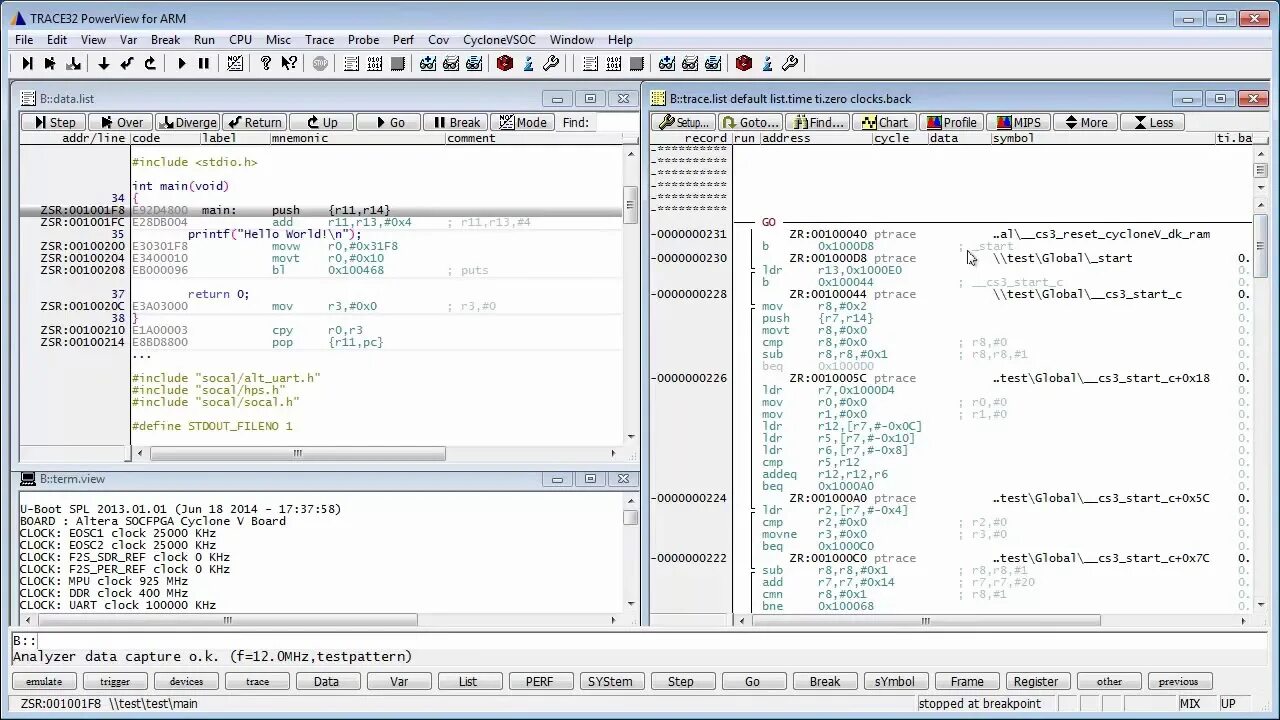The width and height of the screenshot is (1280, 720).
Task: Click the 'sYmbol' softkey at bottom
Action: pos(894,681)
